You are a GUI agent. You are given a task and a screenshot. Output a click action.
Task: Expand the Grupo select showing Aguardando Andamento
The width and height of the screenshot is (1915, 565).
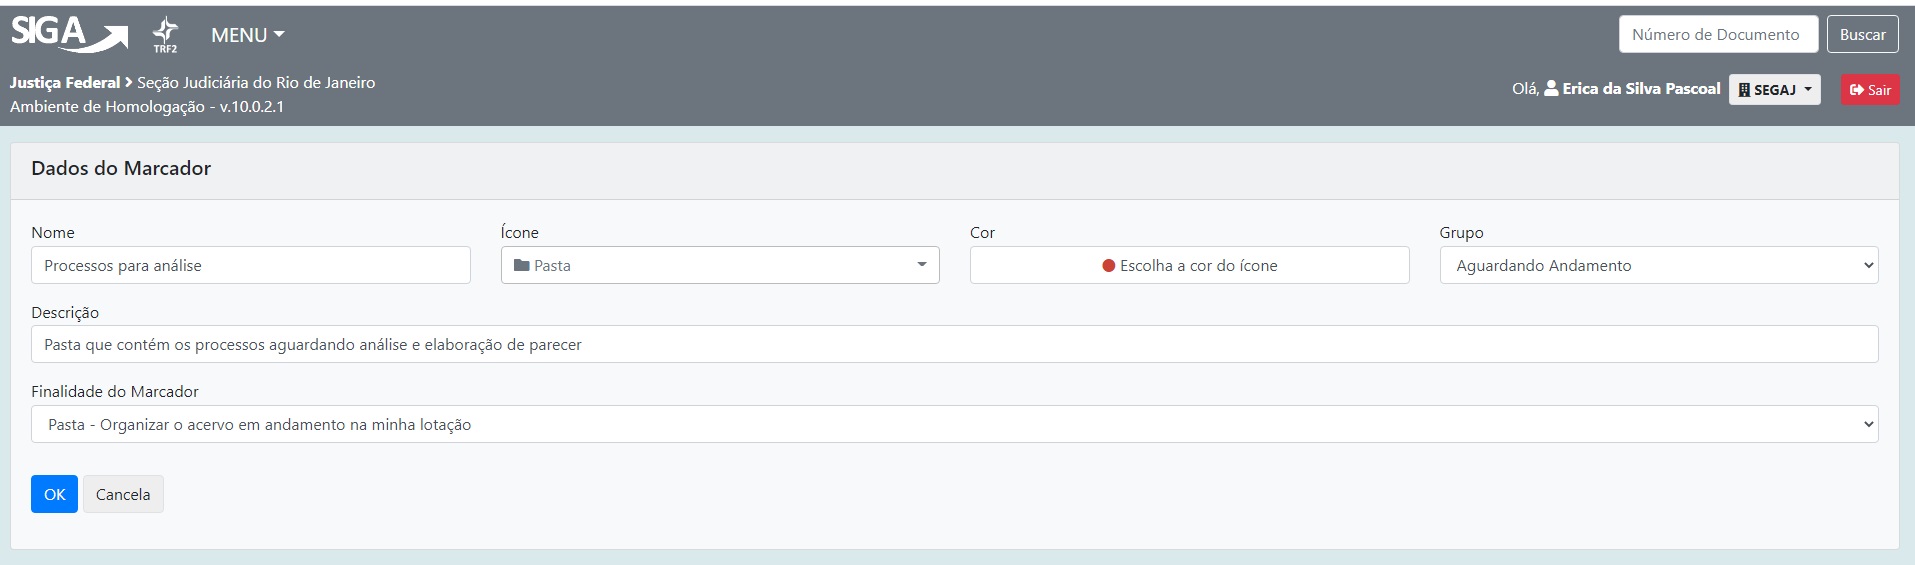[x=1658, y=266]
